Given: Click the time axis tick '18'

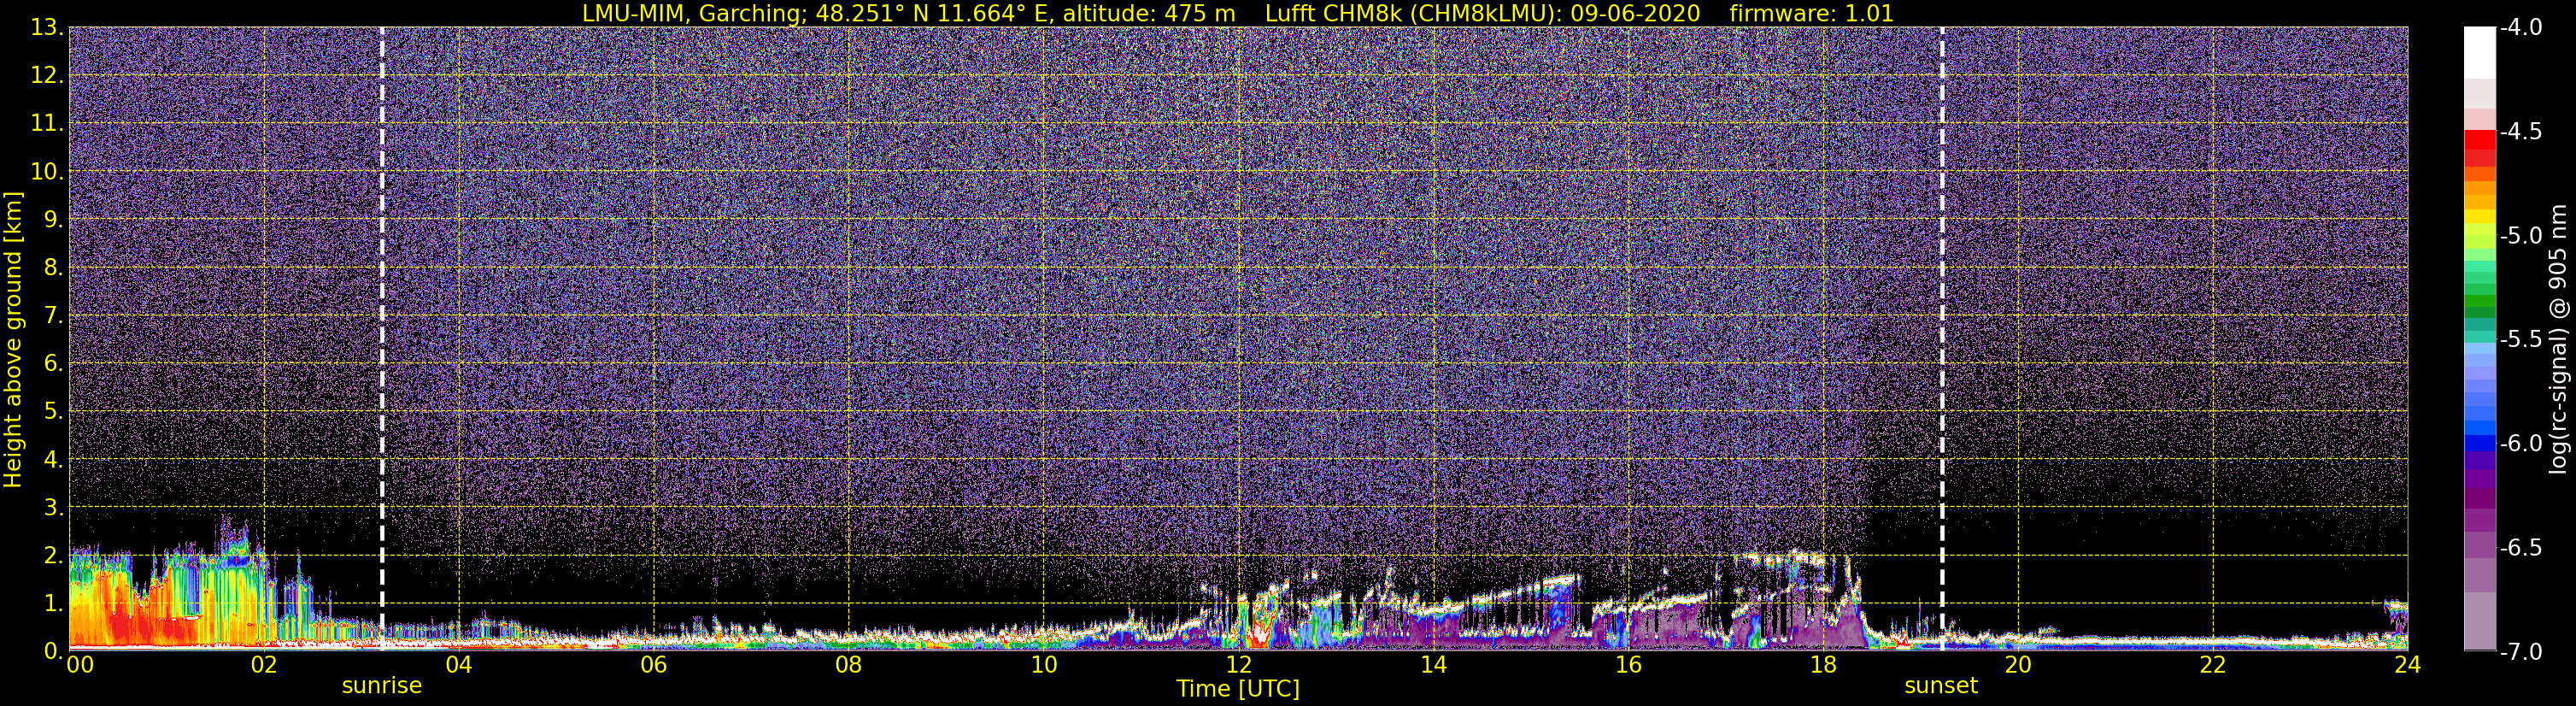Looking at the screenshot, I should [x=1824, y=666].
